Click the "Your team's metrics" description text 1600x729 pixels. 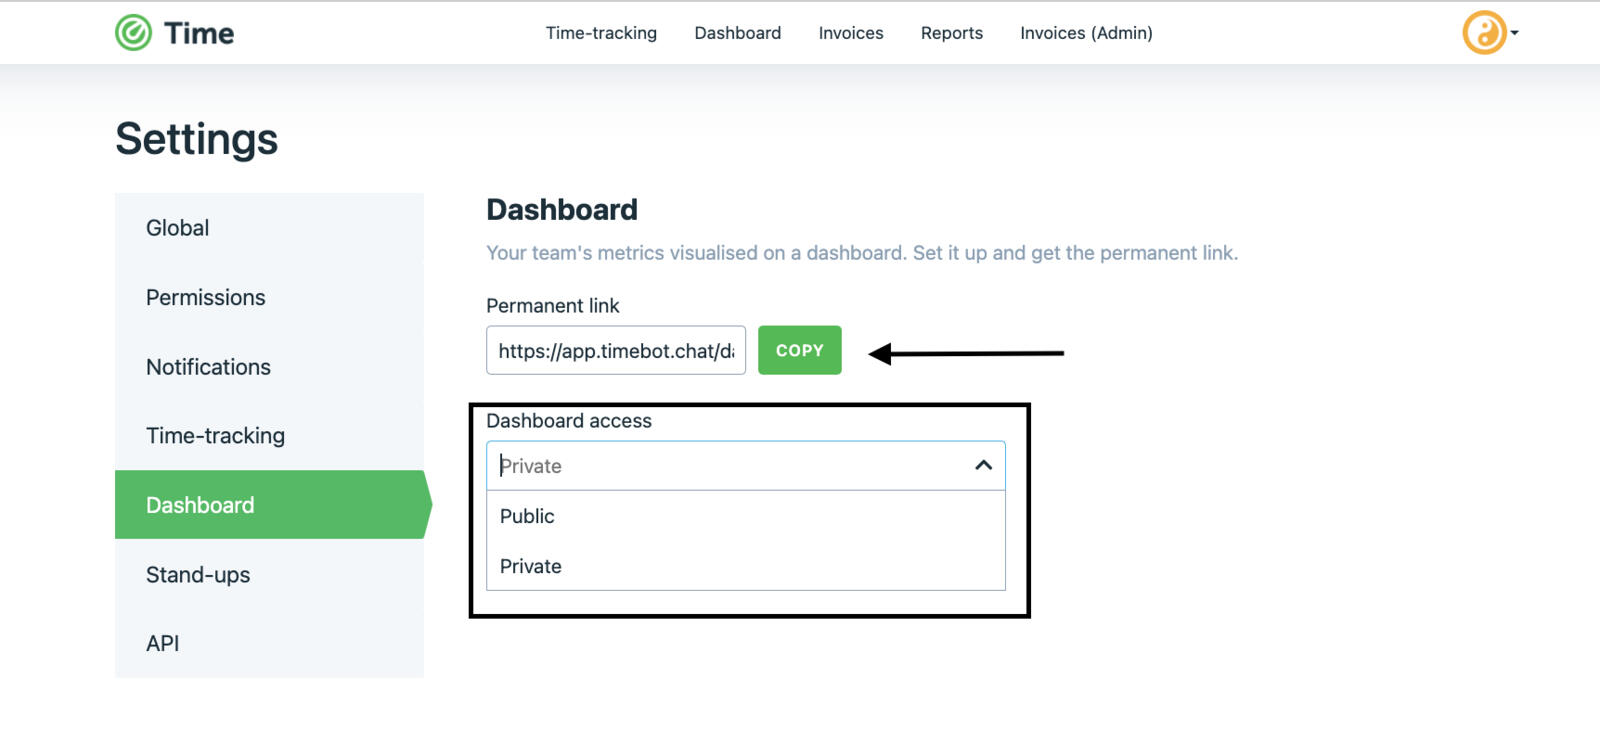(862, 253)
